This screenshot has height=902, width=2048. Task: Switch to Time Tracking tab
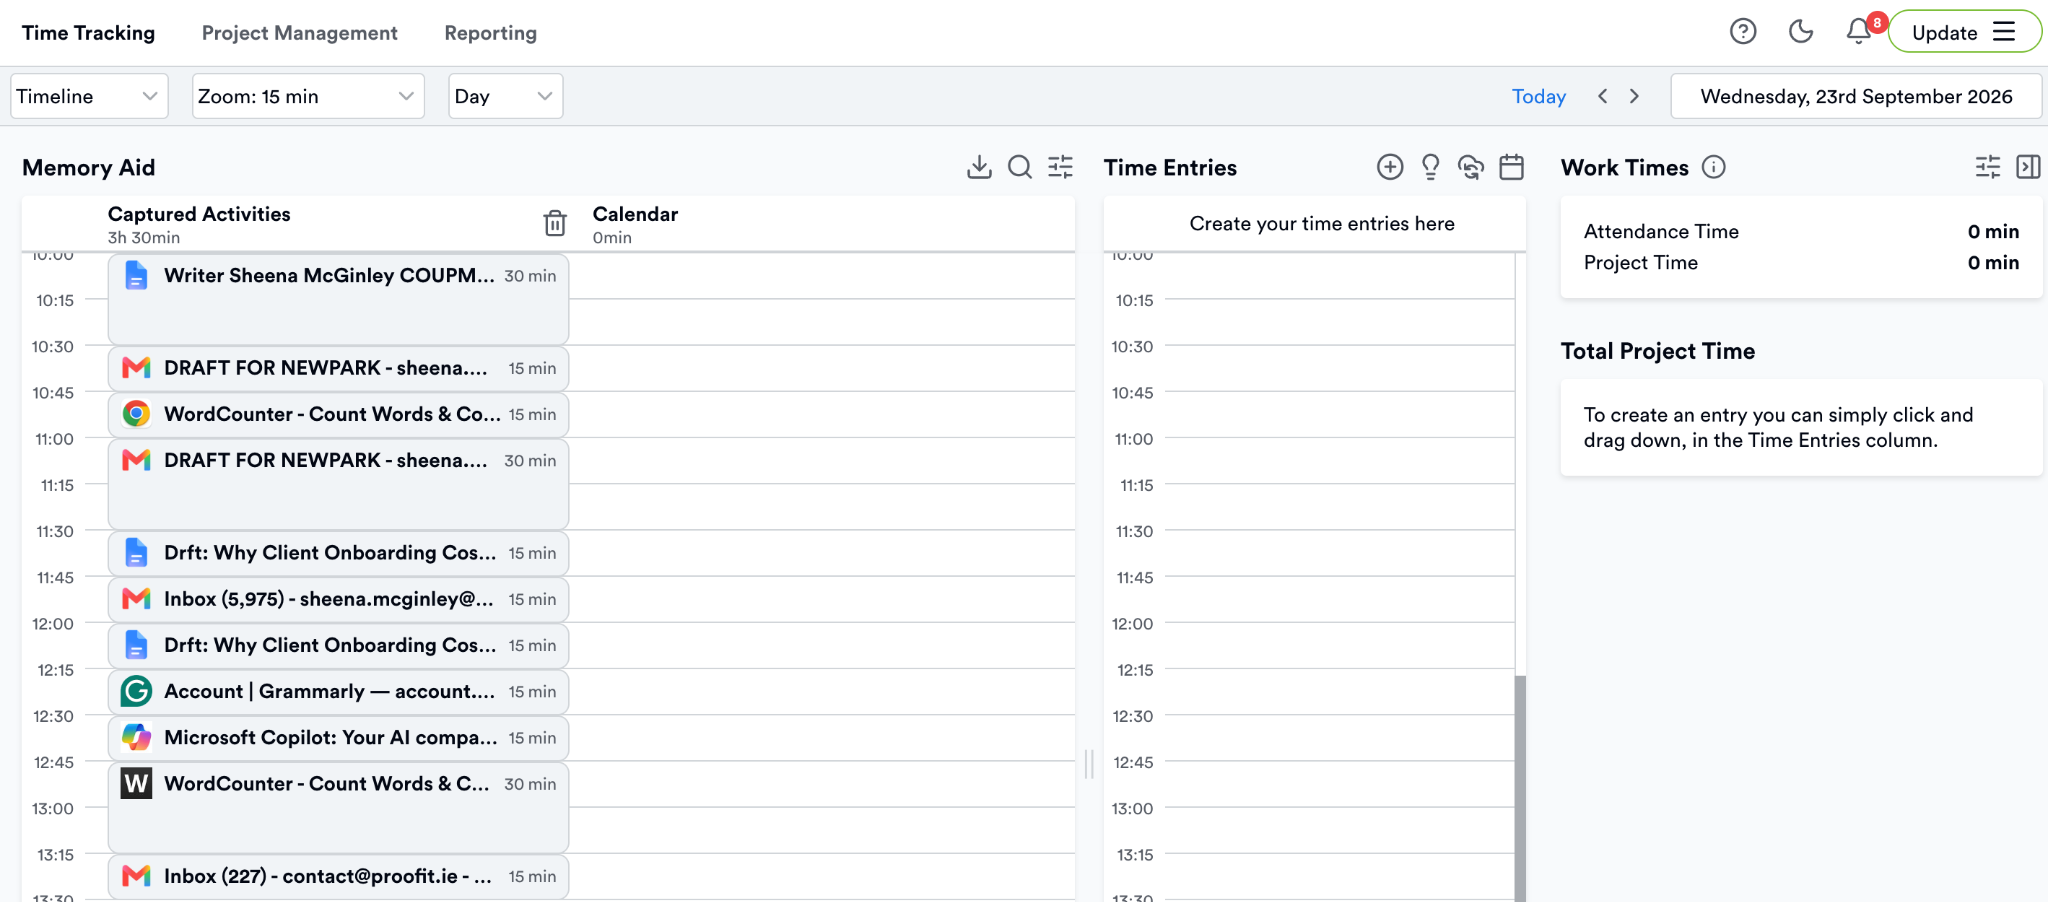[88, 33]
